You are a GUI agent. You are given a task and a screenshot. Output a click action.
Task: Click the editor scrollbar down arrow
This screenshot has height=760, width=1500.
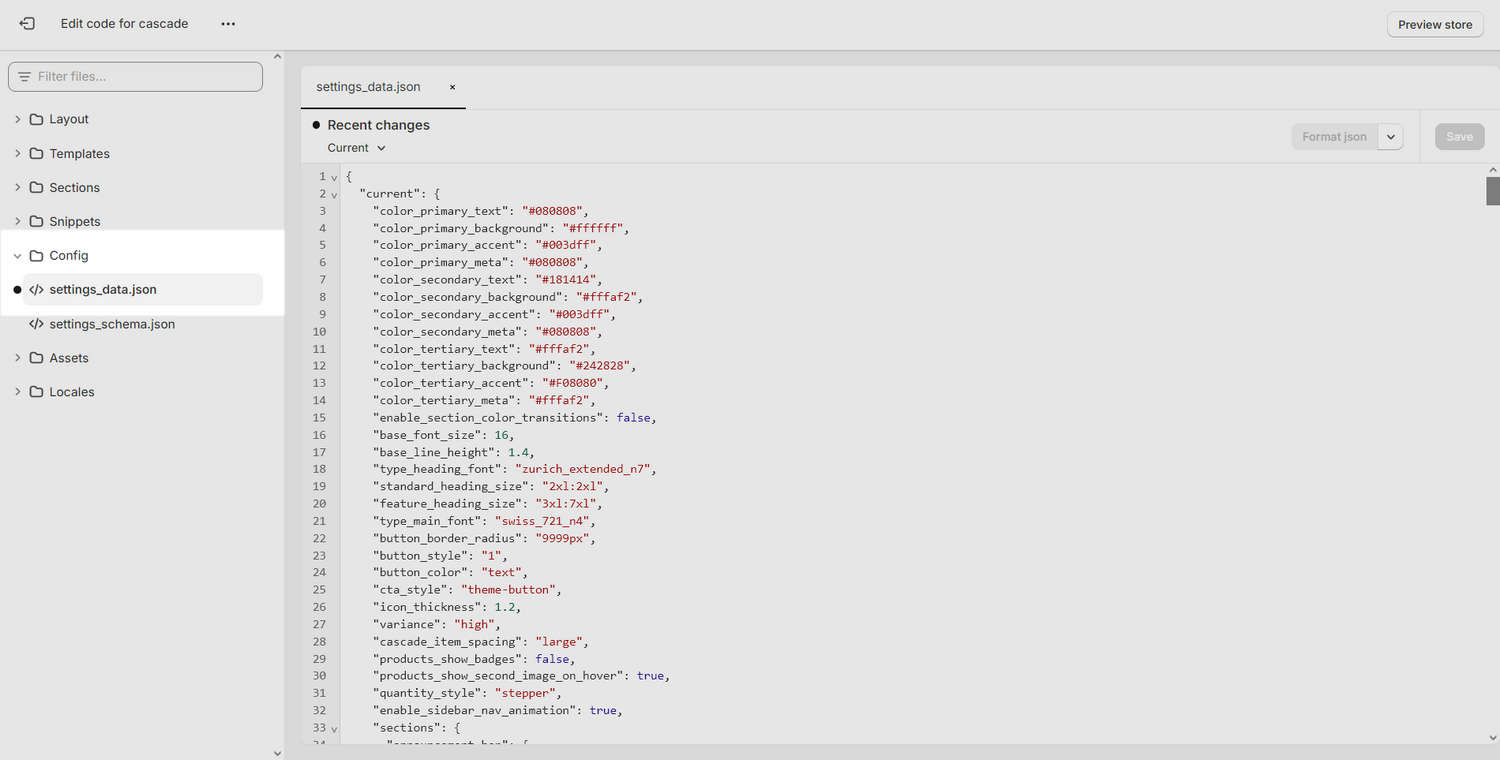(x=1493, y=738)
